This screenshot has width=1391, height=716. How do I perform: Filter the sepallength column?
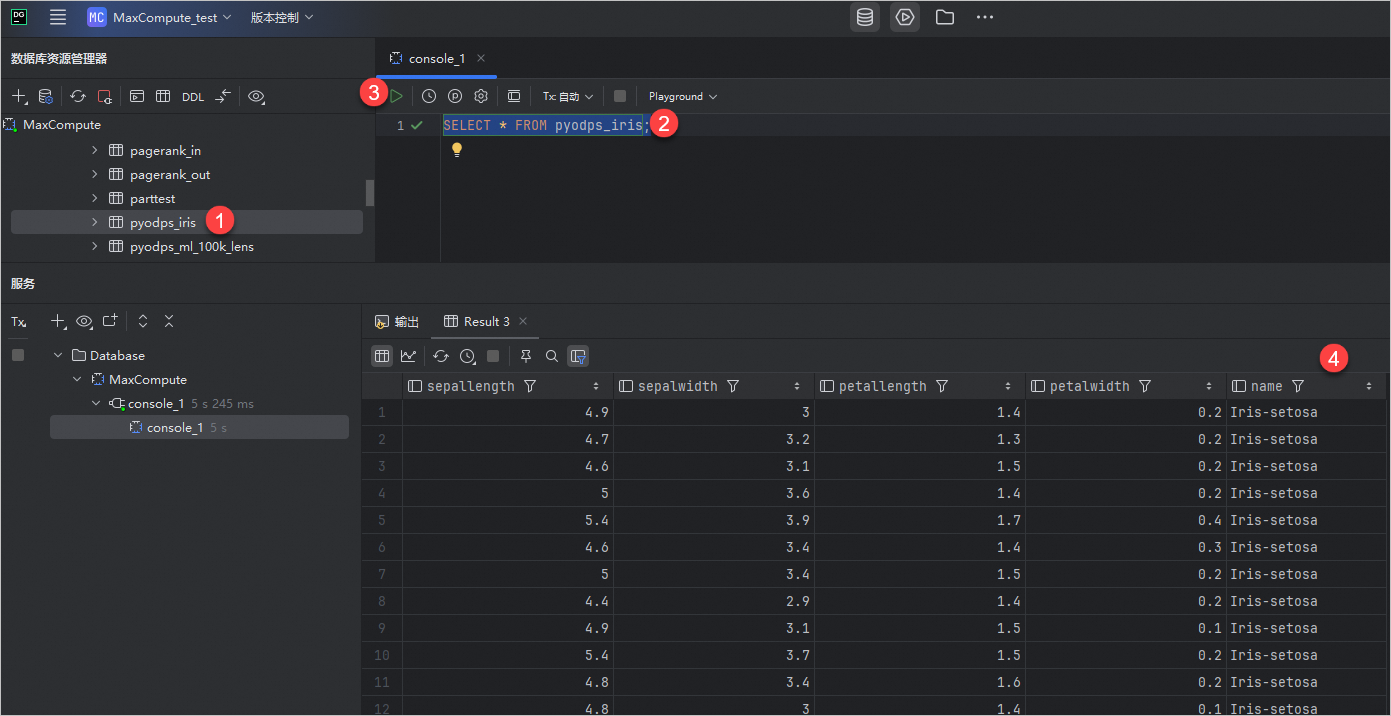coord(530,386)
